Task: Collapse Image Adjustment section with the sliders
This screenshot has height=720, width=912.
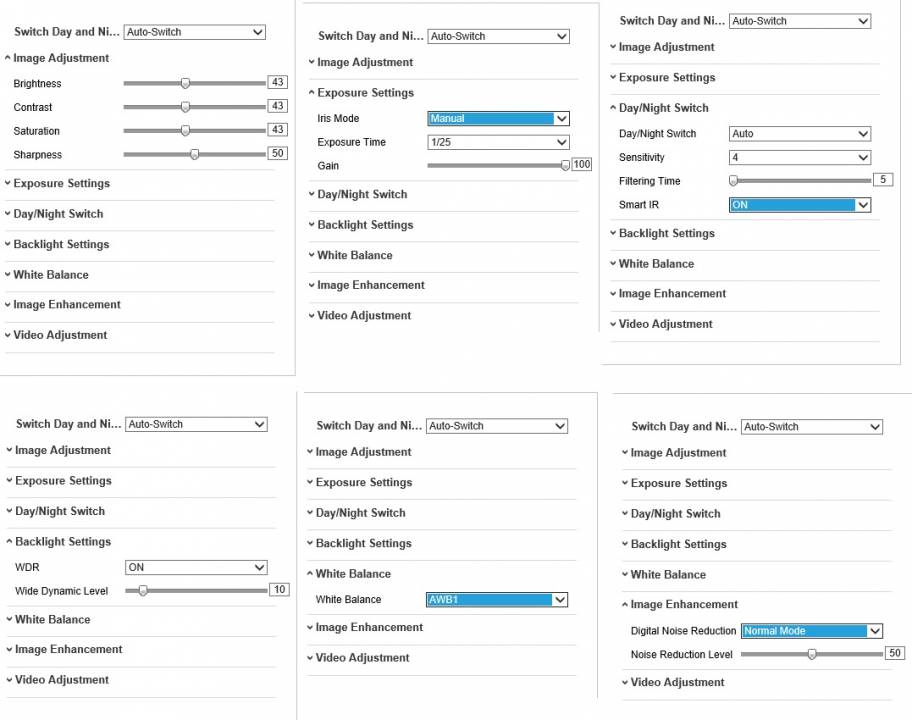Action: click(x=57, y=58)
